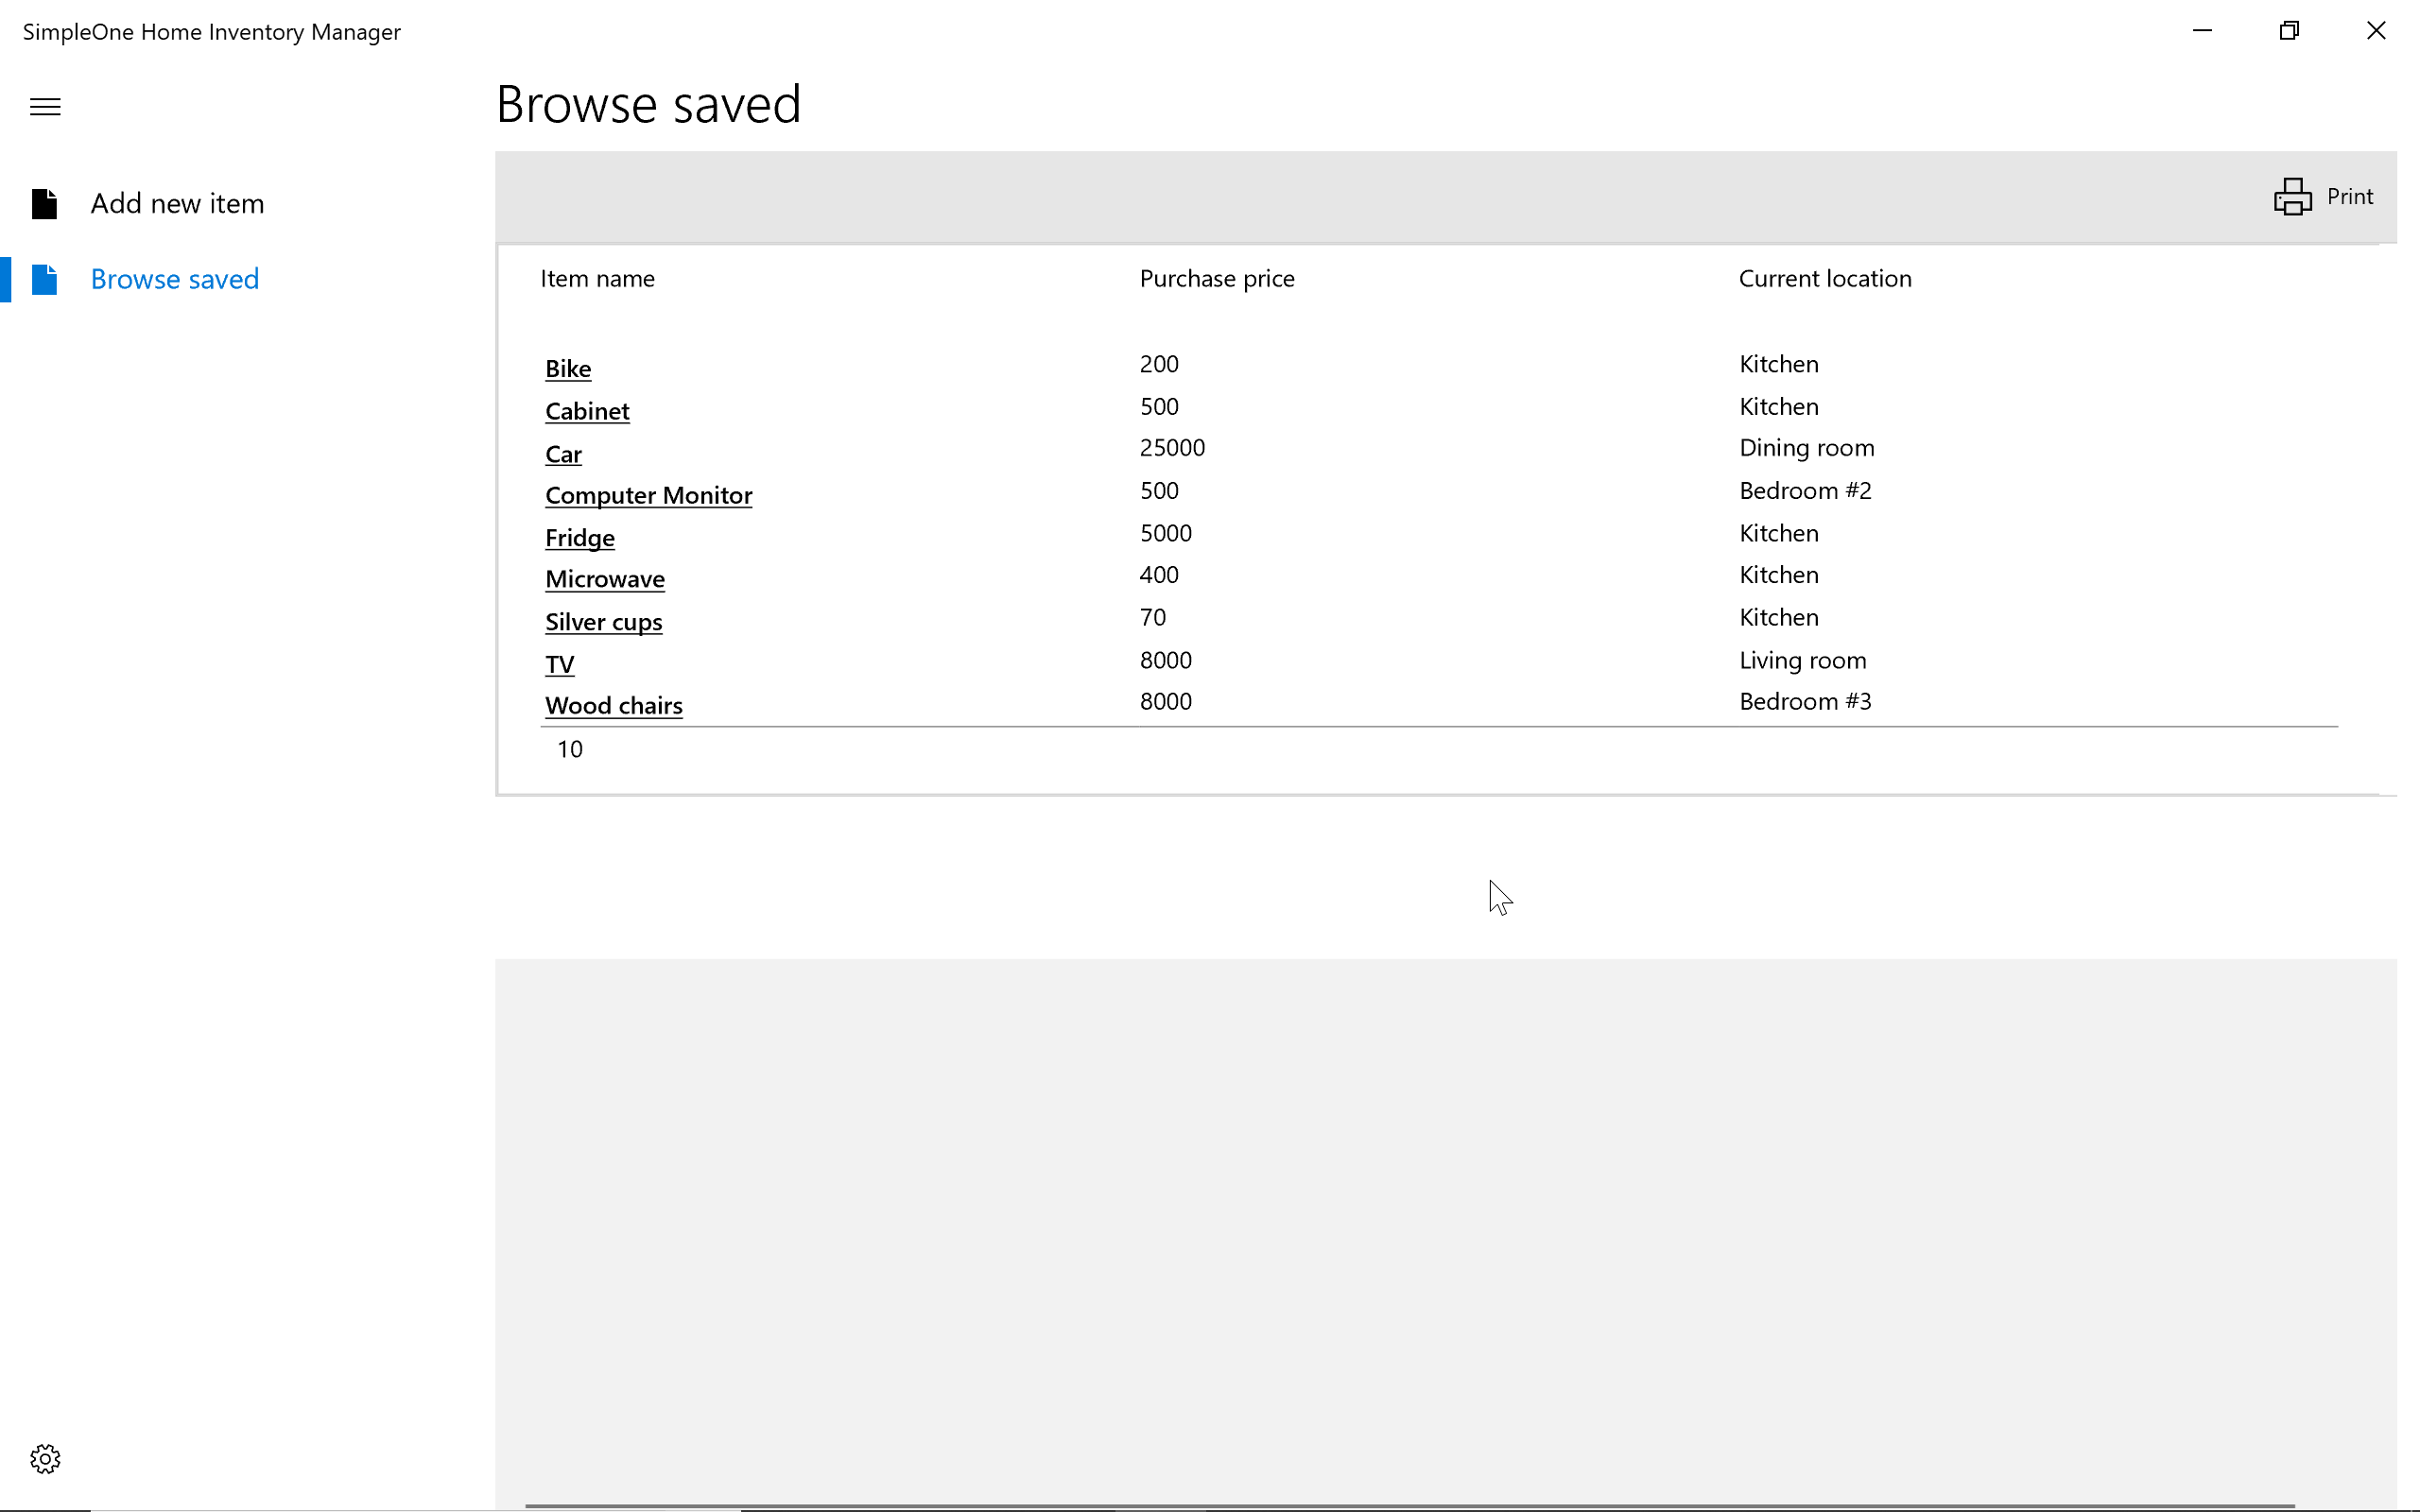Close the Home Inventory Manager window
Viewport: 2420px width, 1512px height.
click(x=2376, y=31)
